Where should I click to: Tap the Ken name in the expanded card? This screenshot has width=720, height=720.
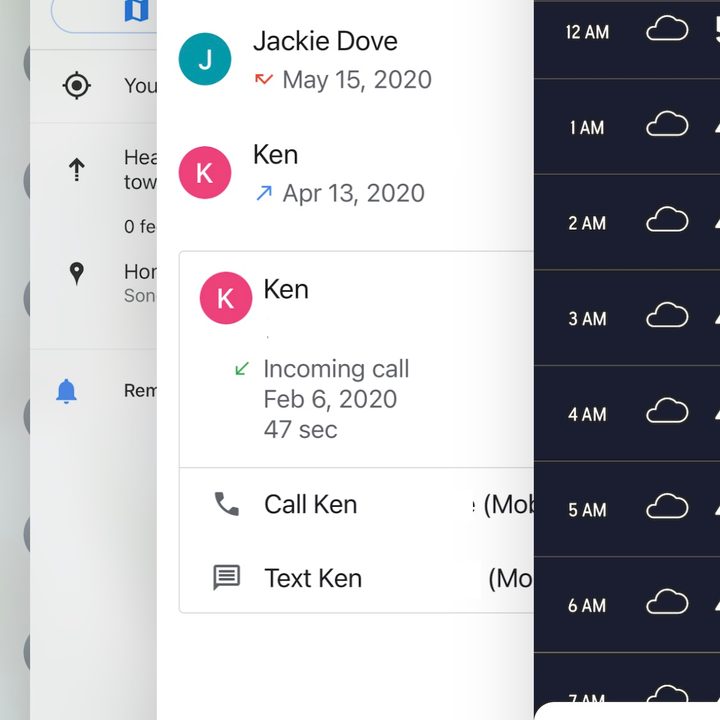pos(286,289)
